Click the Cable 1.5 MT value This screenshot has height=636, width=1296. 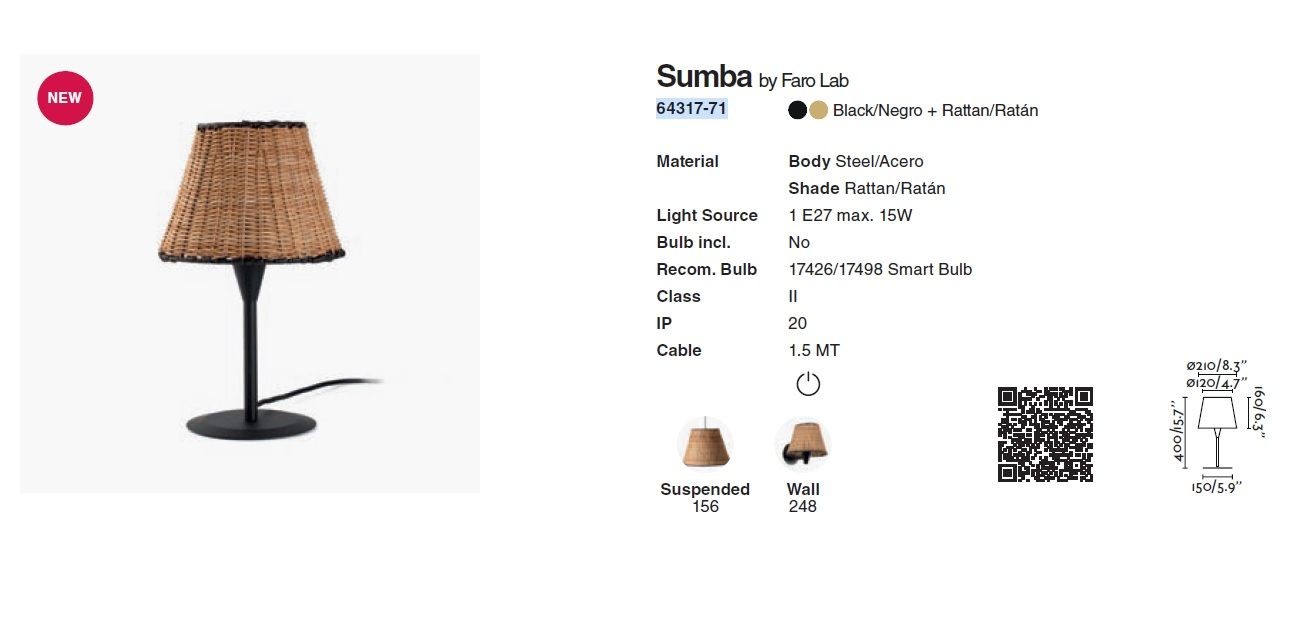tap(814, 350)
